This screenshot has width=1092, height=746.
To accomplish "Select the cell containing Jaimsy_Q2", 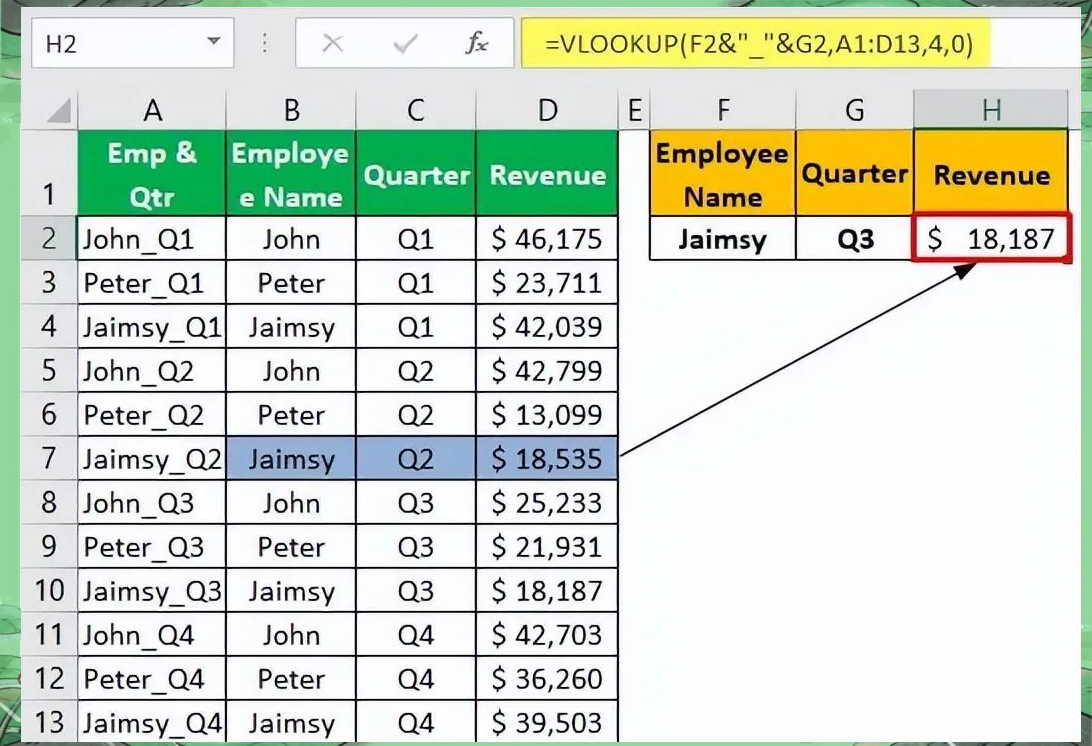I will [151, 459].
